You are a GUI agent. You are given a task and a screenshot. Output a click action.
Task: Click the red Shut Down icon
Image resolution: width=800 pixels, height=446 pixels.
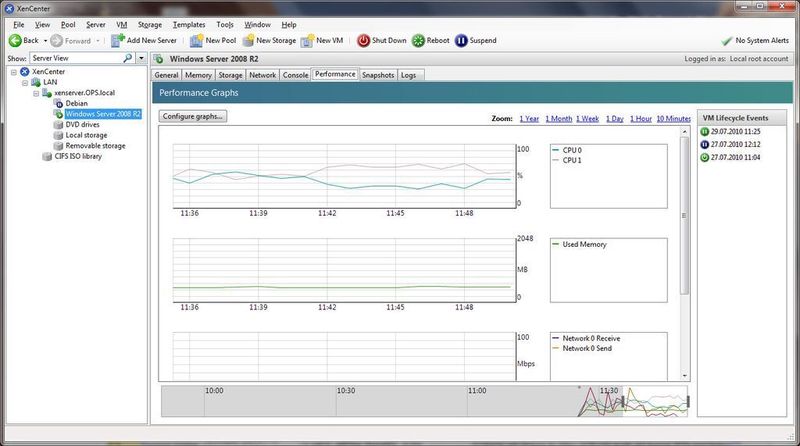363,40
